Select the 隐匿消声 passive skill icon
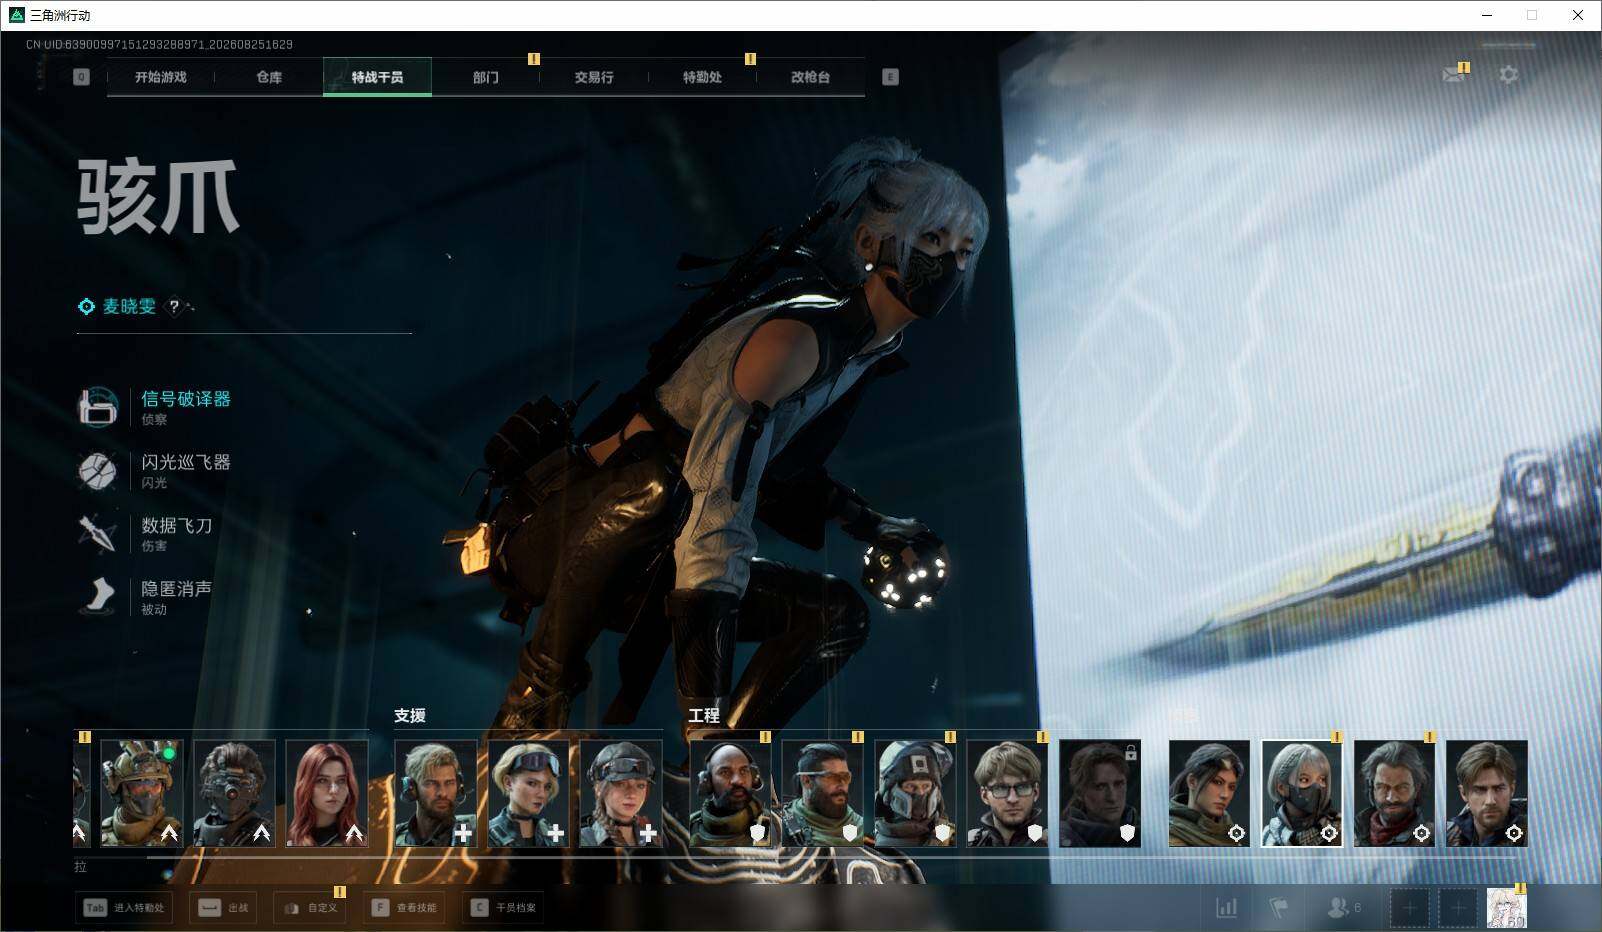 pos(97,596)
